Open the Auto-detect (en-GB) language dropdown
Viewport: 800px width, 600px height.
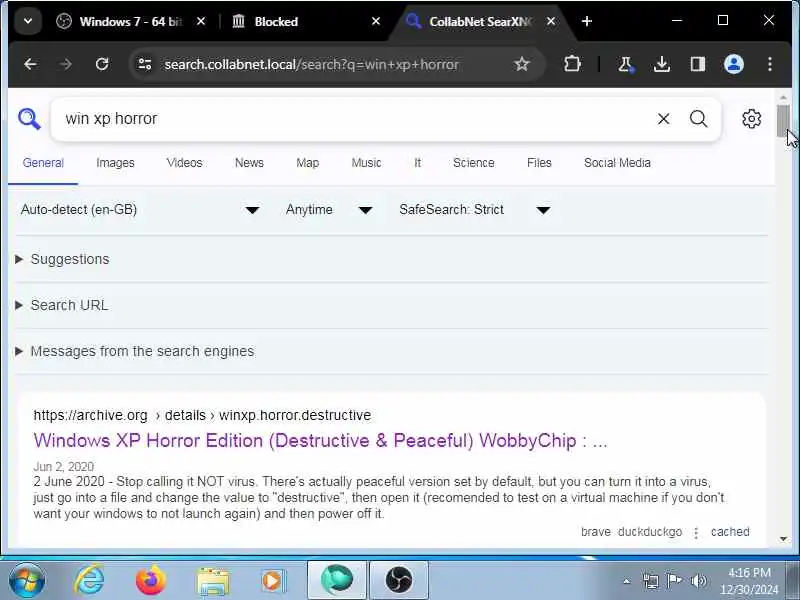click(140, 210)
